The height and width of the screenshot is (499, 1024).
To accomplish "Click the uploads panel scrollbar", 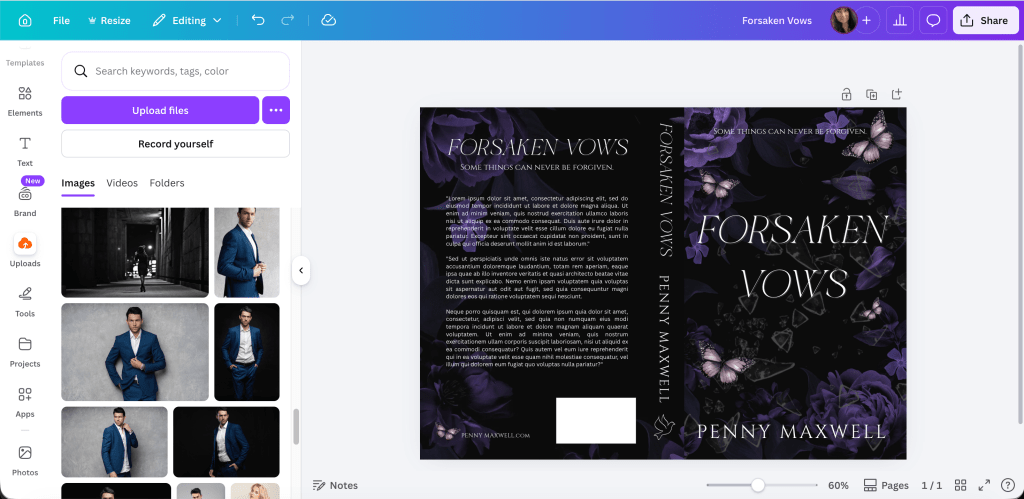I will 296,427.
